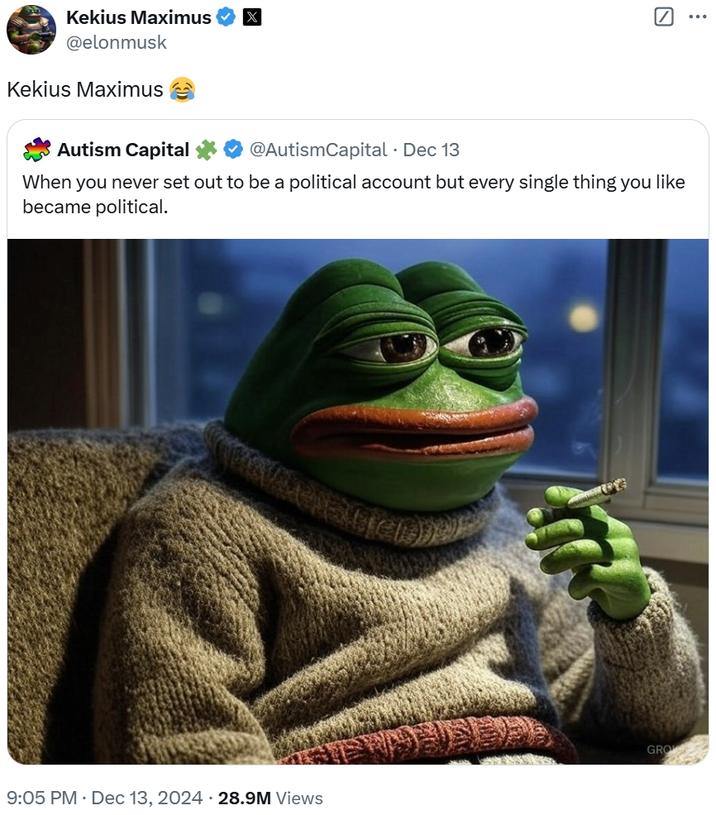Click the Grok slash-box icon
716x815 pixels.
664,17
